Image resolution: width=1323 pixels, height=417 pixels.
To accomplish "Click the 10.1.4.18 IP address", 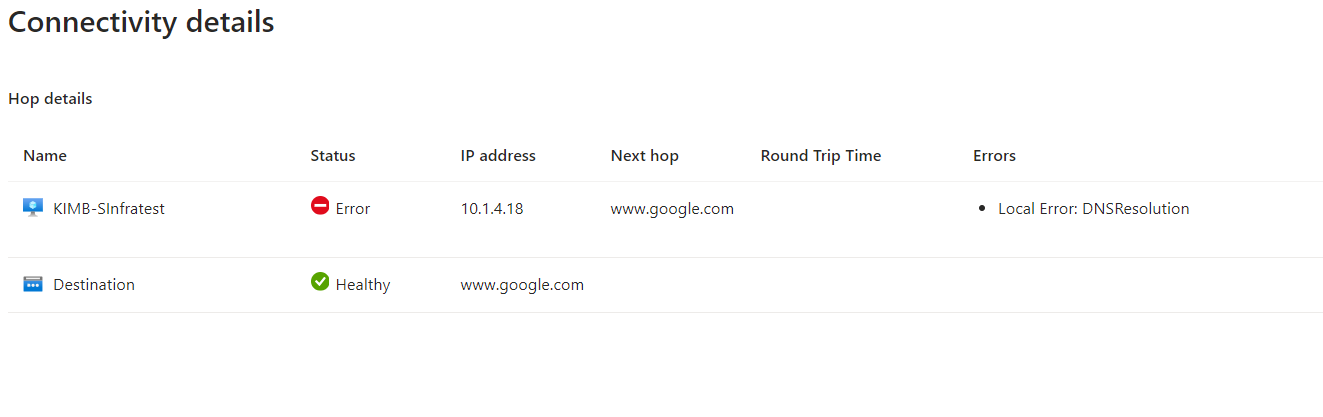I will click(492, 209).
